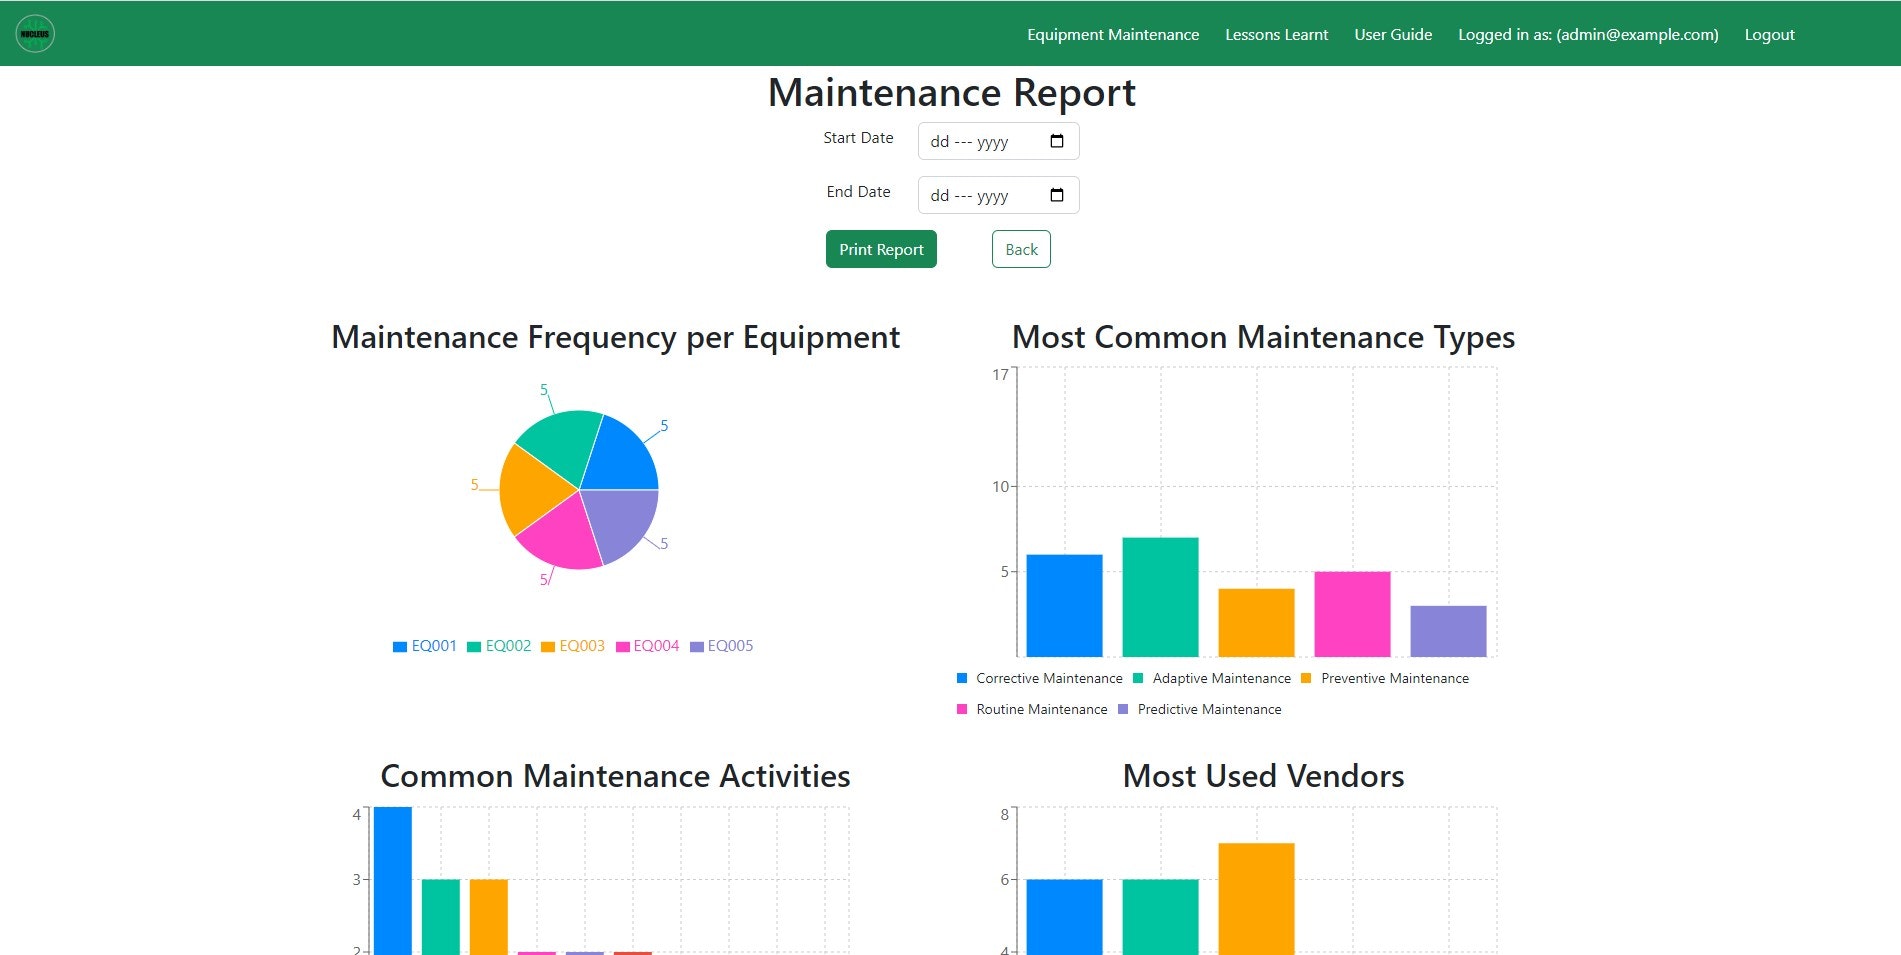1901x955 pixels.
Task: Click the Preventive Maintenance legend entry
Action: point(1385,678)
